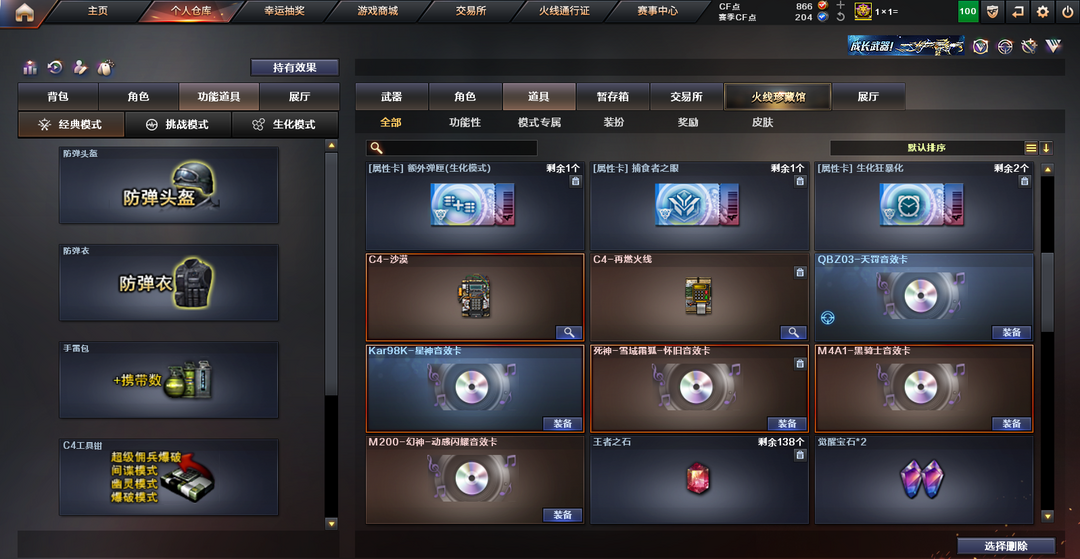Toggle the sort order arrow button
The height and width of the screenshot is (559, 1080).
coord(1046,148)
